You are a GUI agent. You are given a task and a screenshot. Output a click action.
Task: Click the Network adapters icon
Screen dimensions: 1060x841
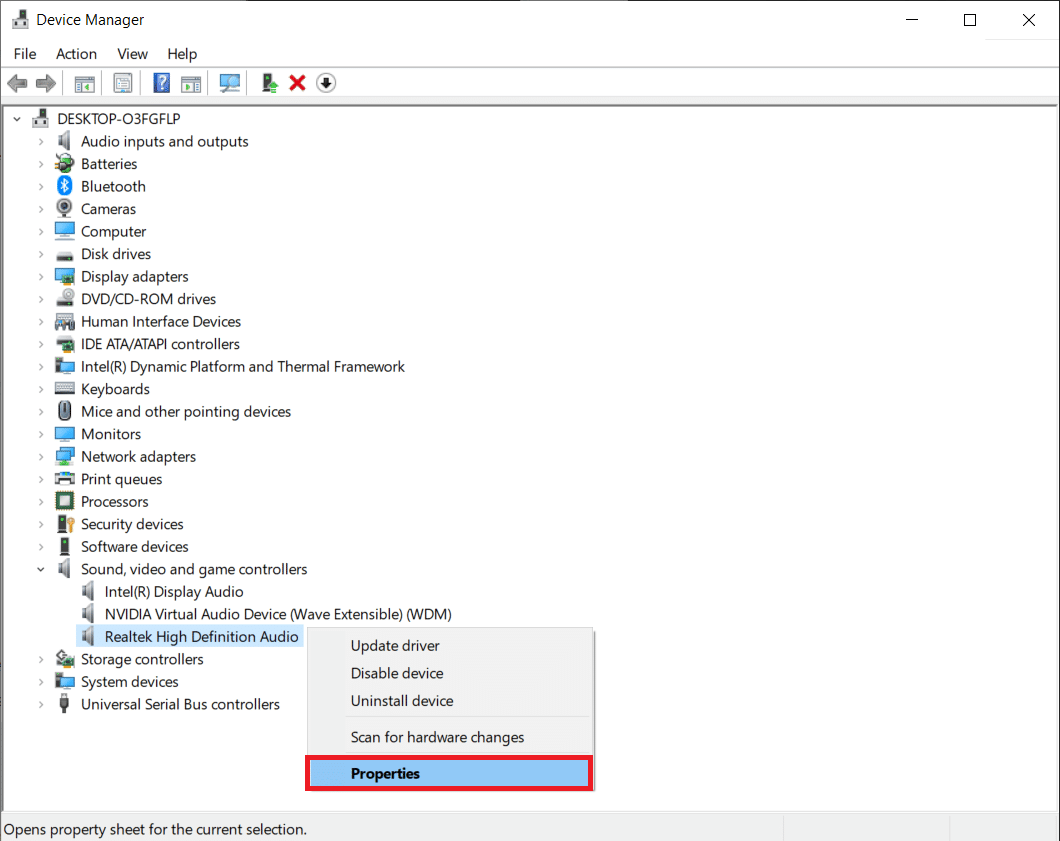pyautogui.click(x=65, y=456)
